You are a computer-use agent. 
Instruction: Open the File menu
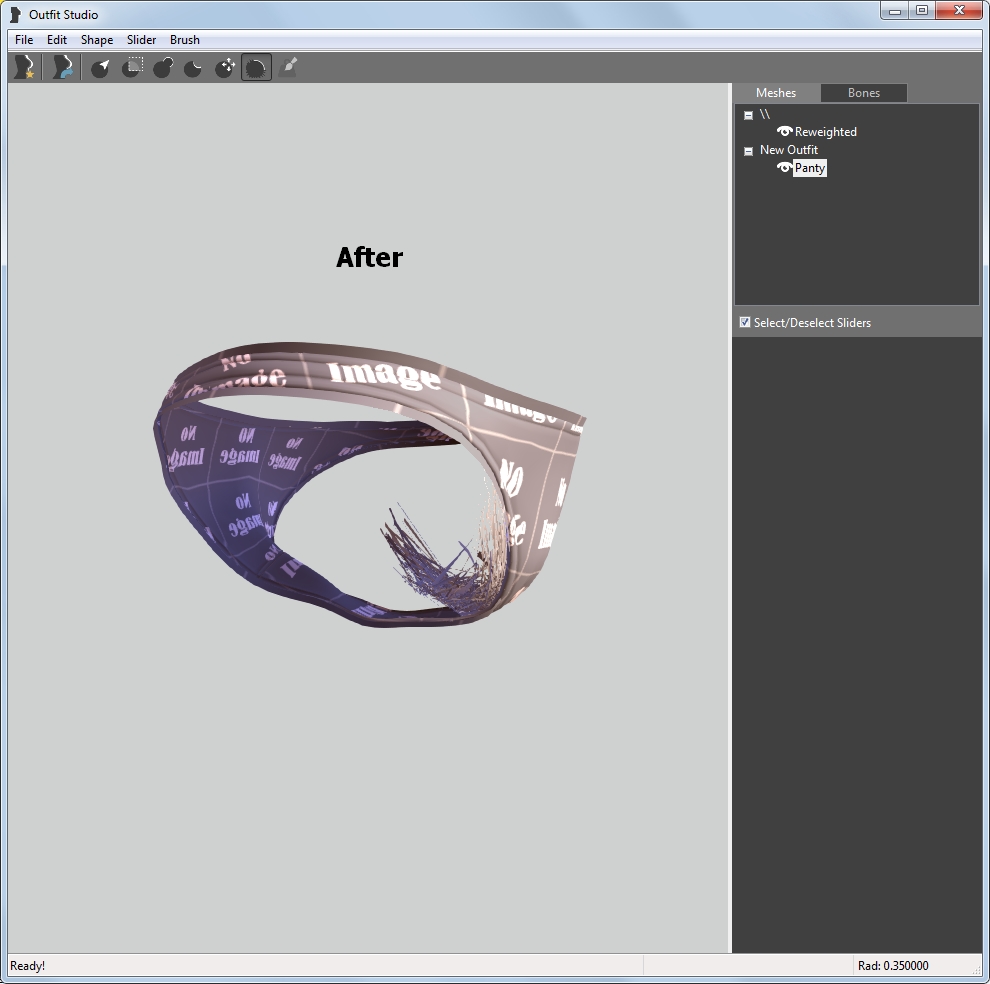24,40
